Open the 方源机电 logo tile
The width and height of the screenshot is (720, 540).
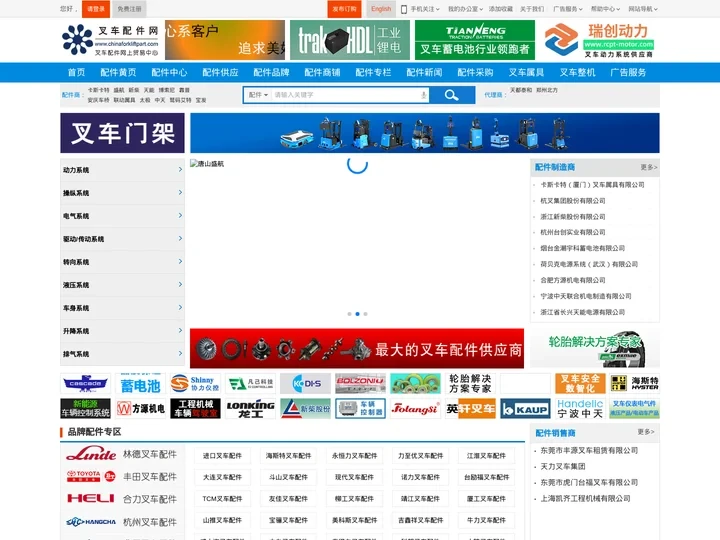coord(141,409)
